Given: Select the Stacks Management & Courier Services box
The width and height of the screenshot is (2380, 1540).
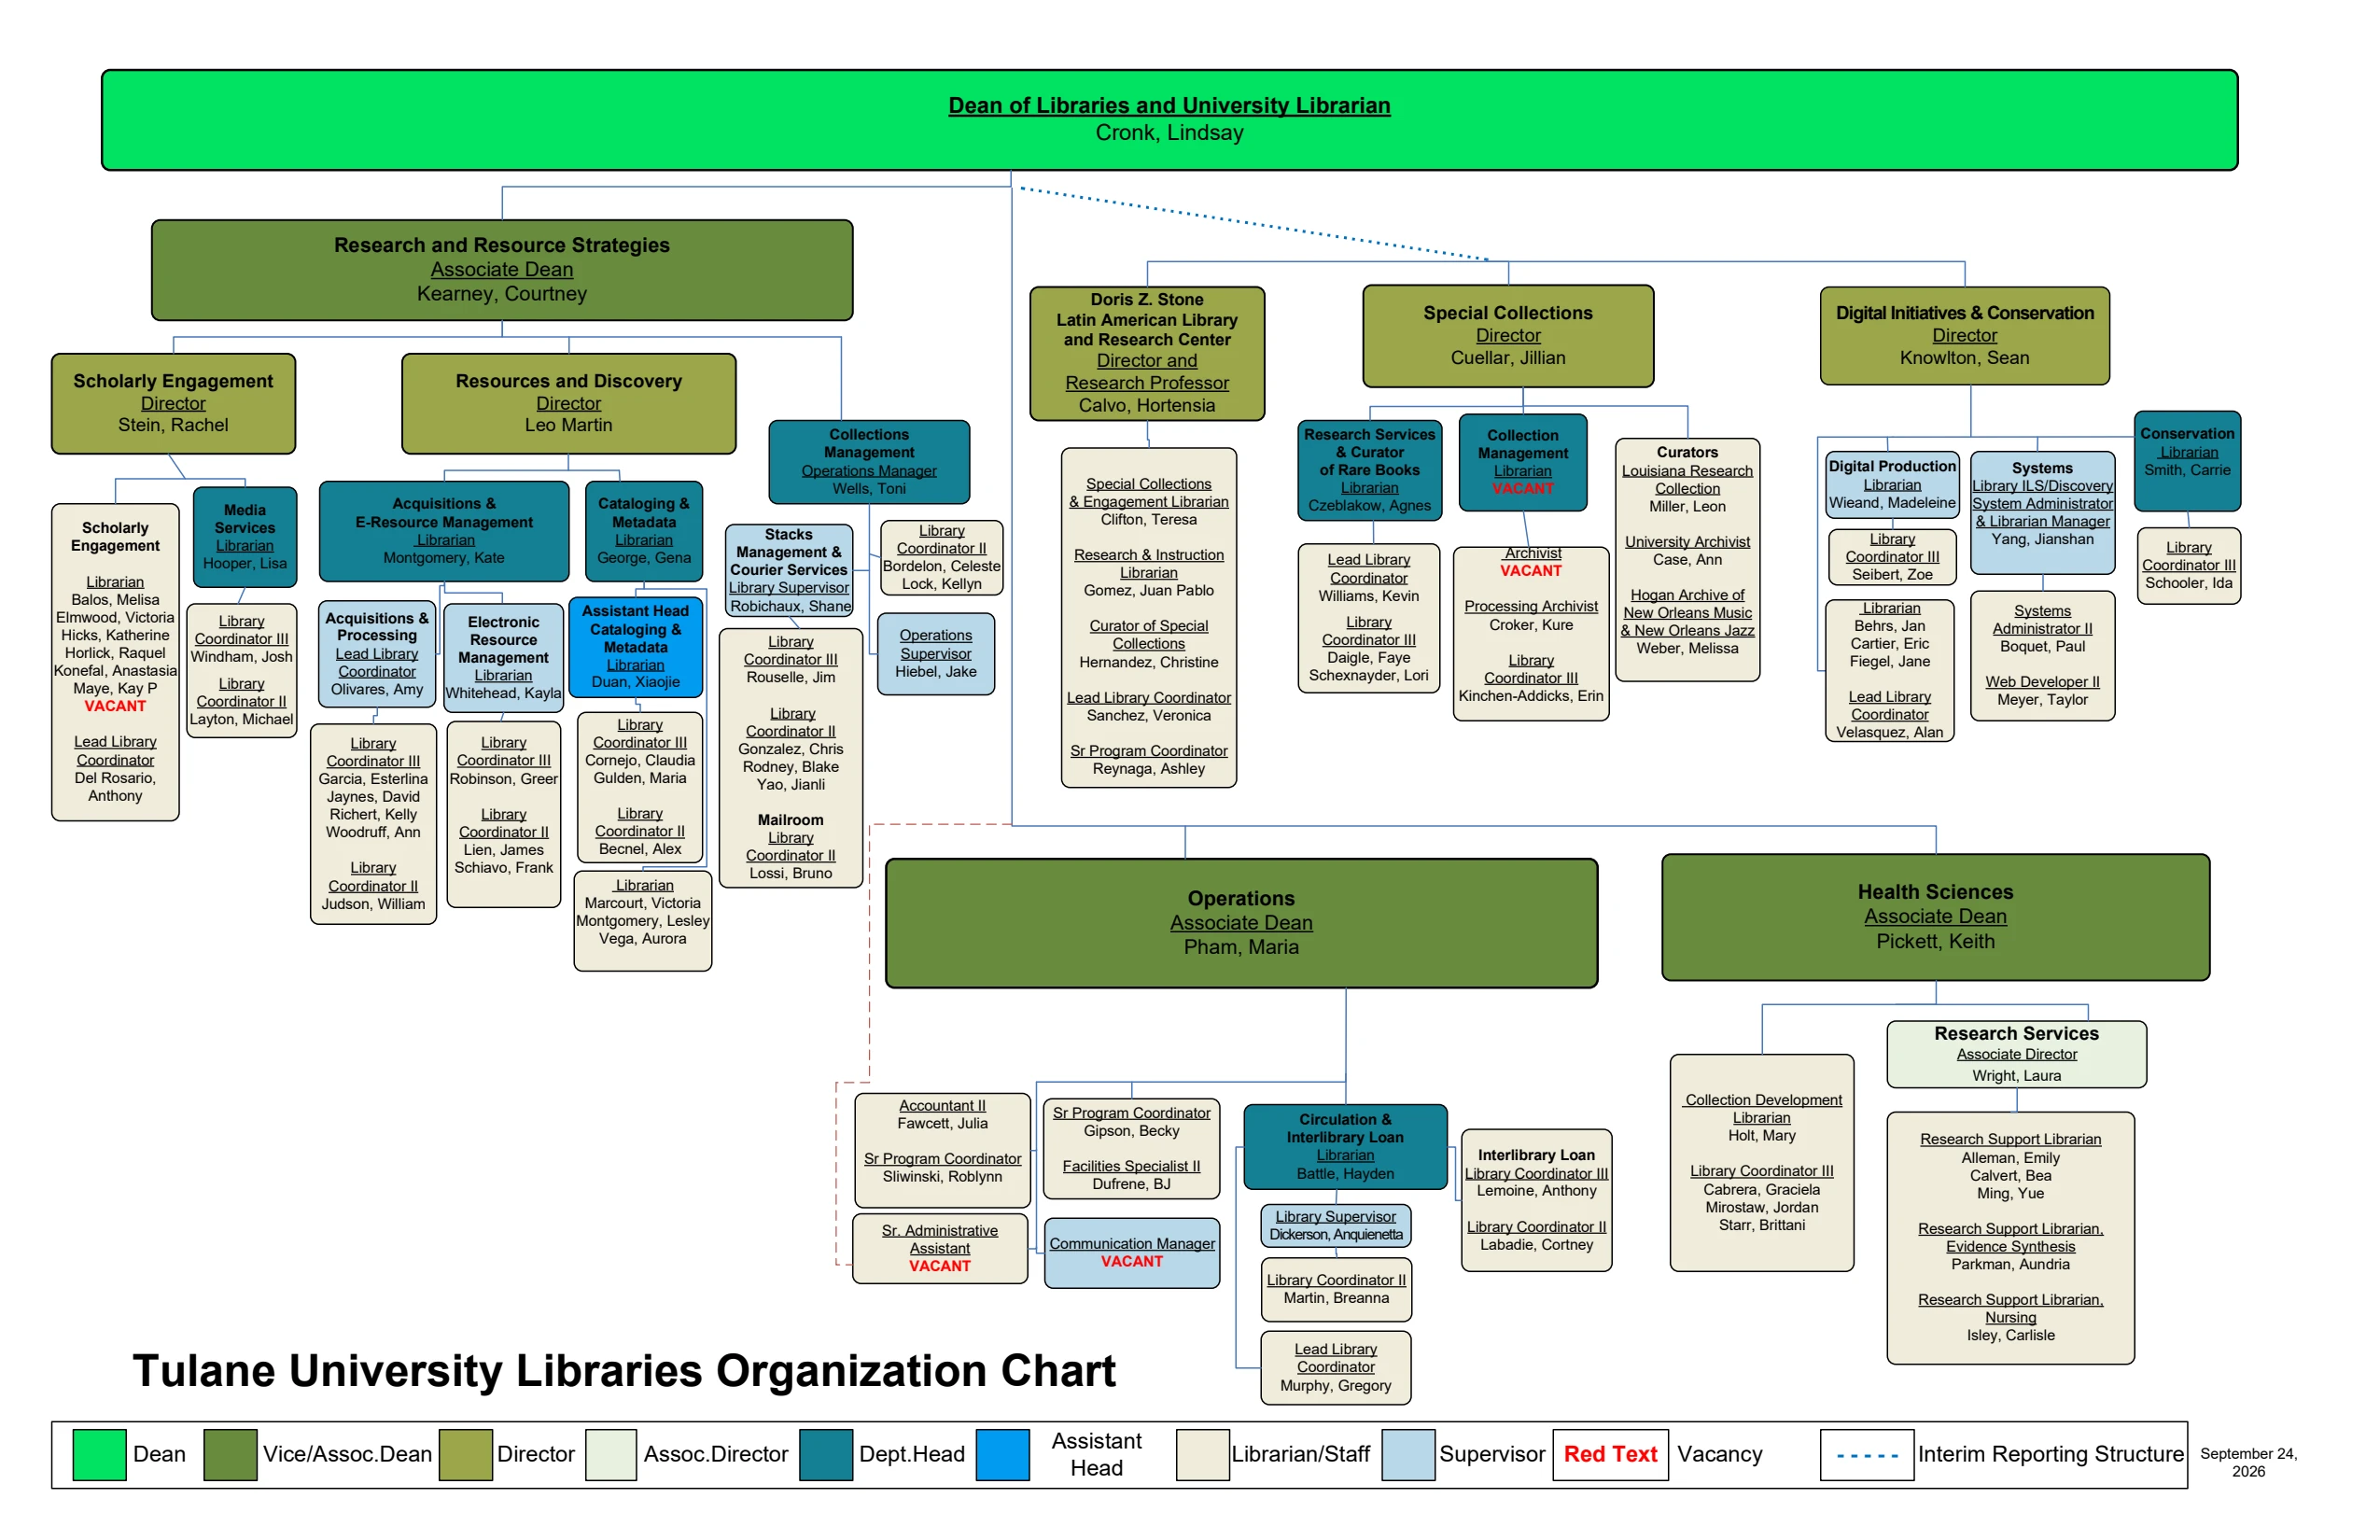Looking at the screenshot, I should point(789,570).
